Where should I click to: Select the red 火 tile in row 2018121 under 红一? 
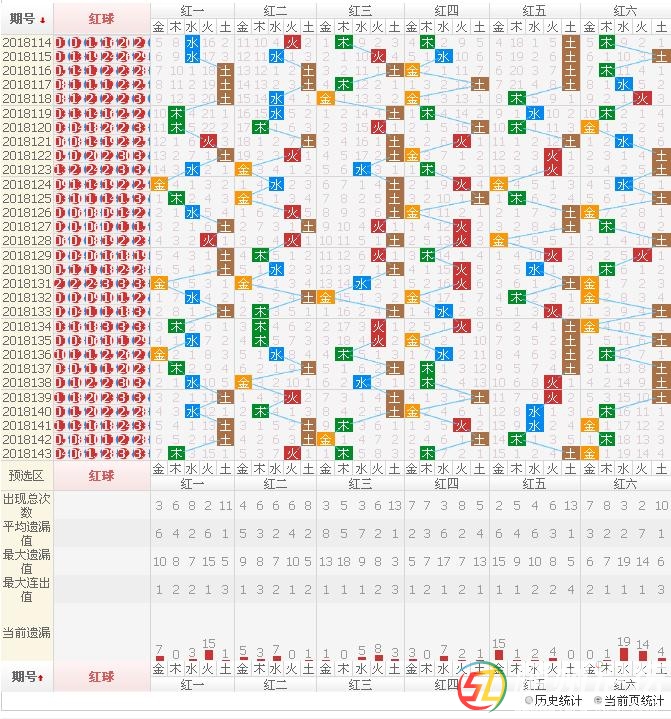pos(208,142)
